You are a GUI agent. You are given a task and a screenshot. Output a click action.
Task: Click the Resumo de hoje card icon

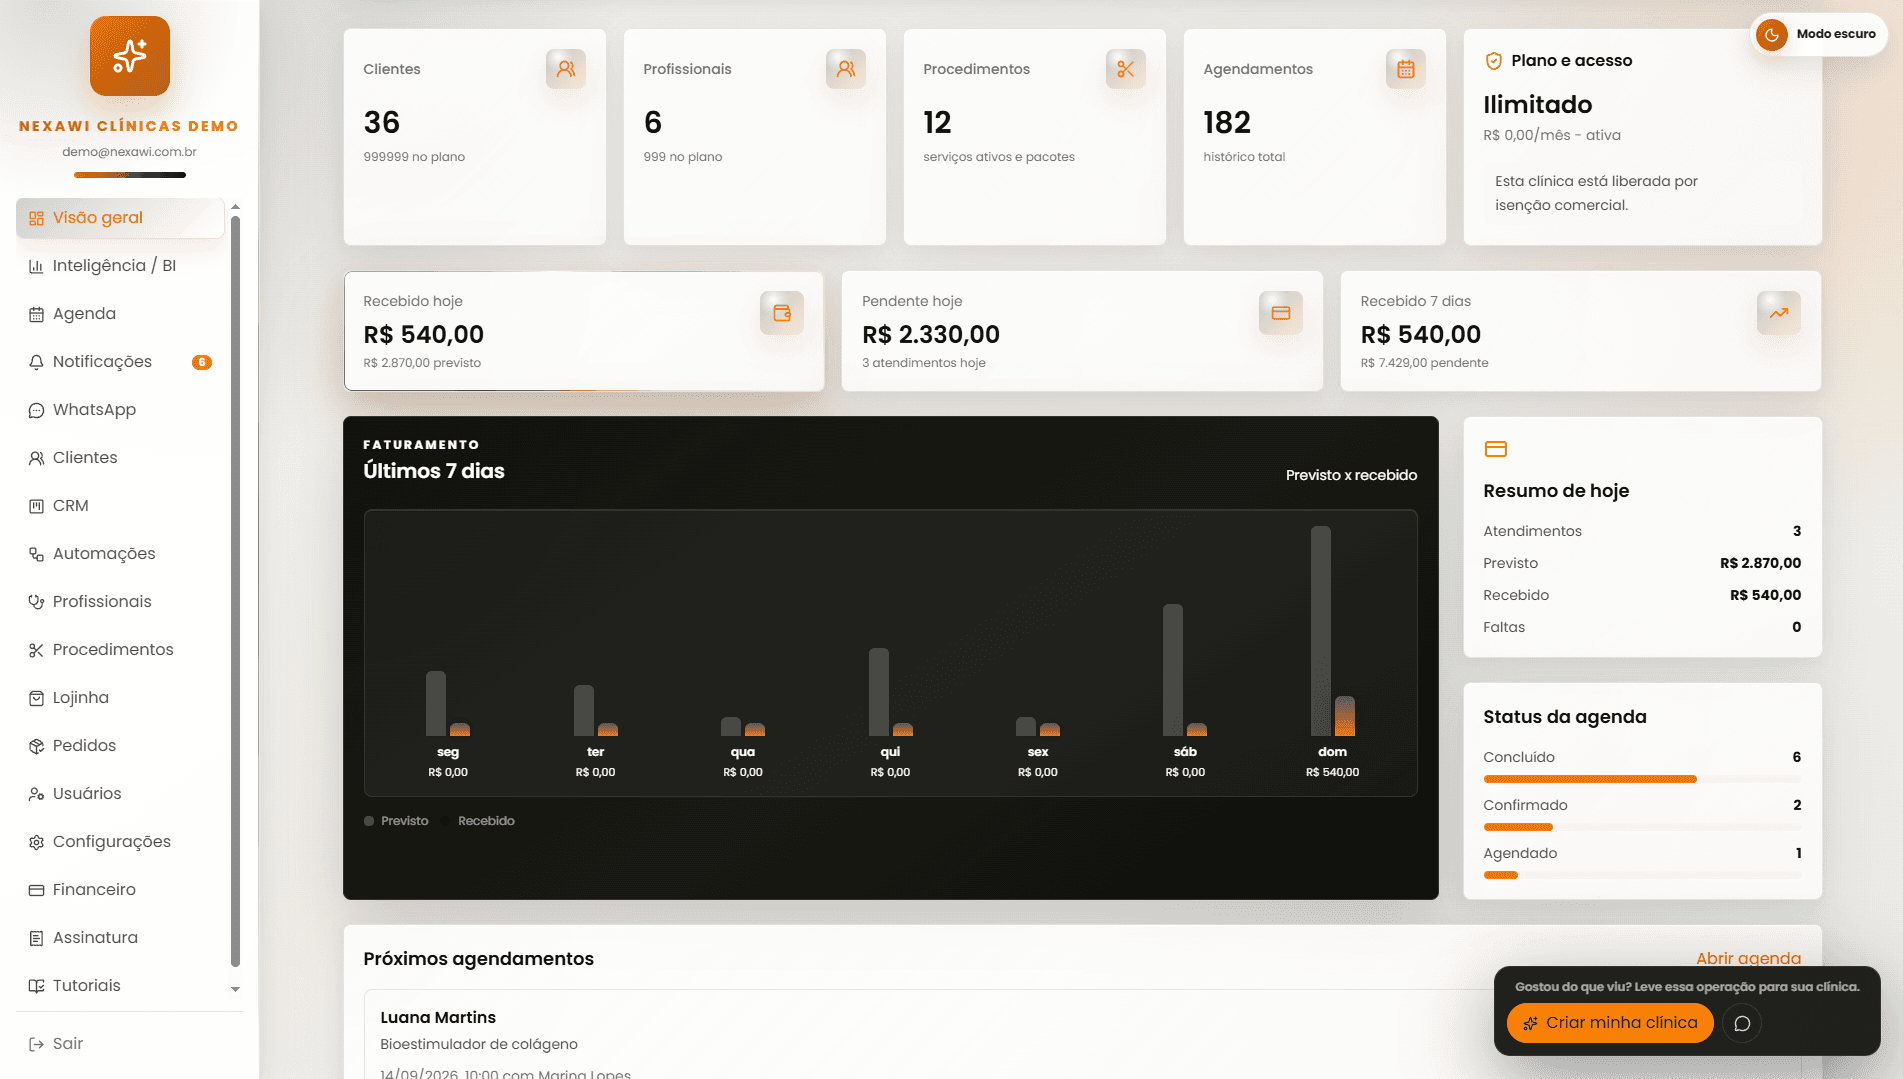[1496, 449]
